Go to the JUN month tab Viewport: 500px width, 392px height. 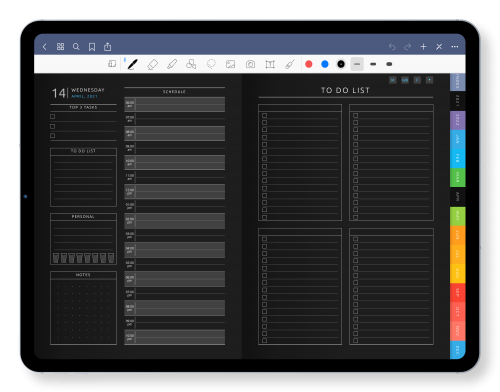pyautogui.click(x=457, y=235)
